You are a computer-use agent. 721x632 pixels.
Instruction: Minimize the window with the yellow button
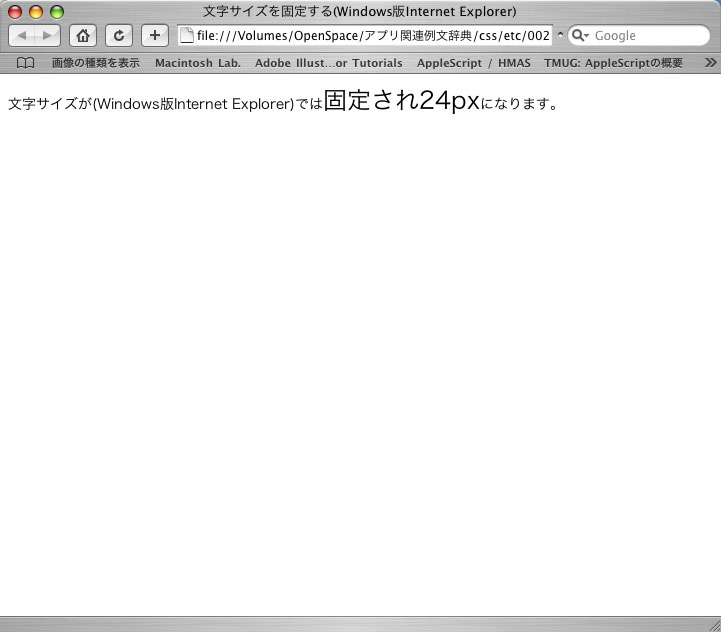(x=36, y=12)
